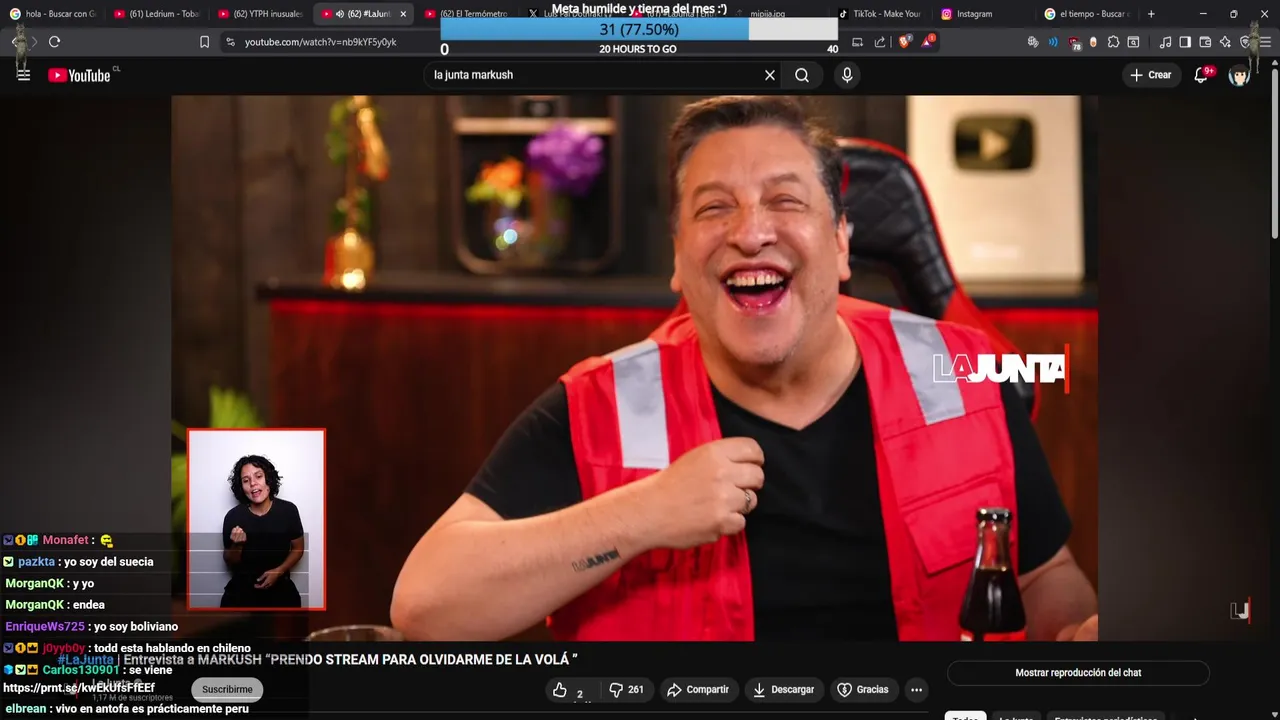The image size is (1280, 720).
Task: Open the tab search window icon
Action: 1133,42
